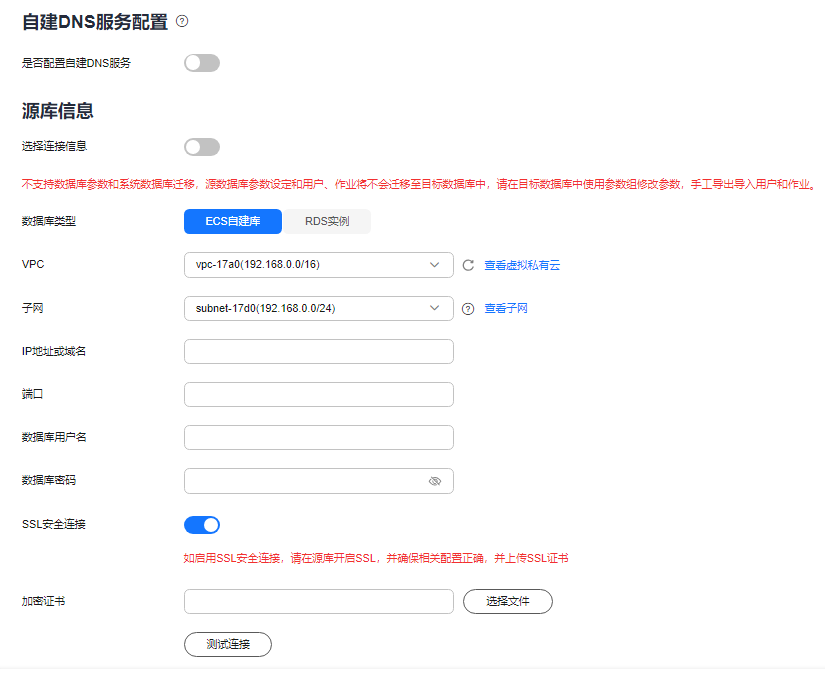
Task: Select the ECS自建库 tab
Action: [232, 221]
